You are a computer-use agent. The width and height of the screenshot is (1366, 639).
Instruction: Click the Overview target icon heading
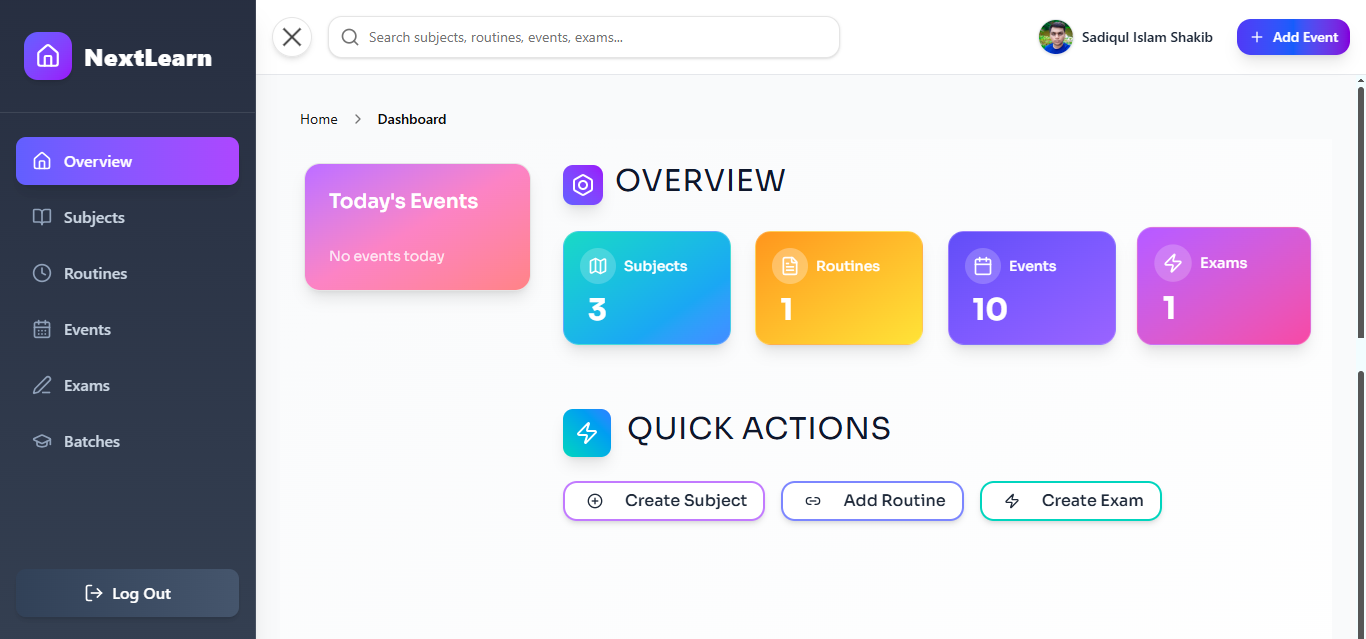583,185
